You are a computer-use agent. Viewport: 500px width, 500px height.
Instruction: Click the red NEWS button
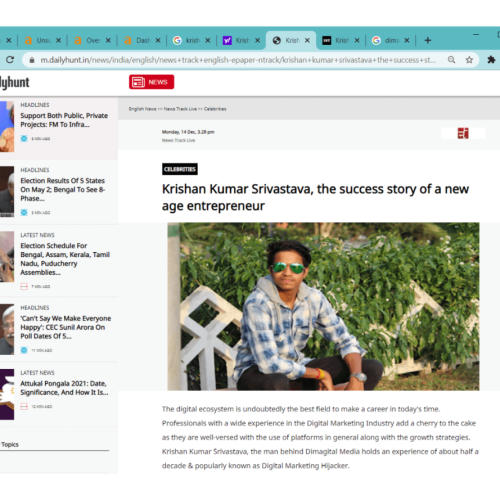coord(152,82)
